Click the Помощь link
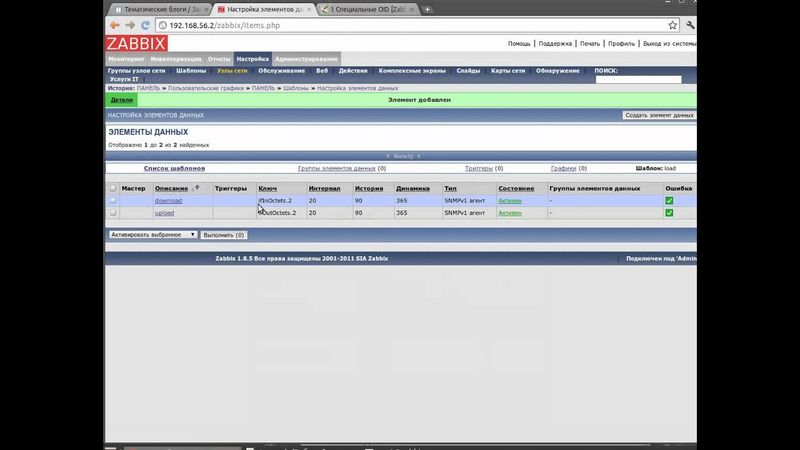The height and width of the screenshot is (450, 800). (519, 43)
